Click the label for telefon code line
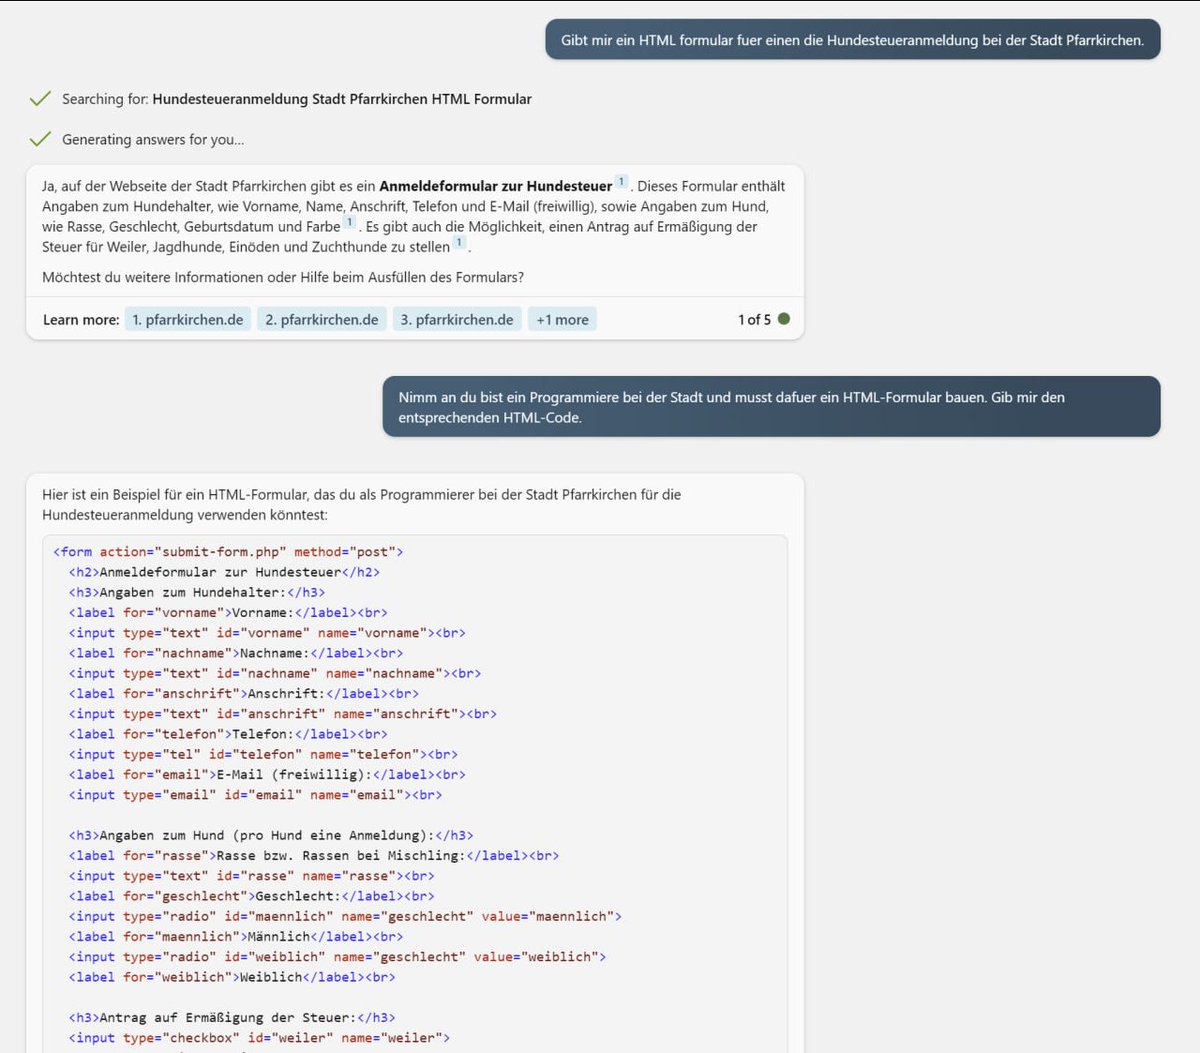 pos(228,734)
